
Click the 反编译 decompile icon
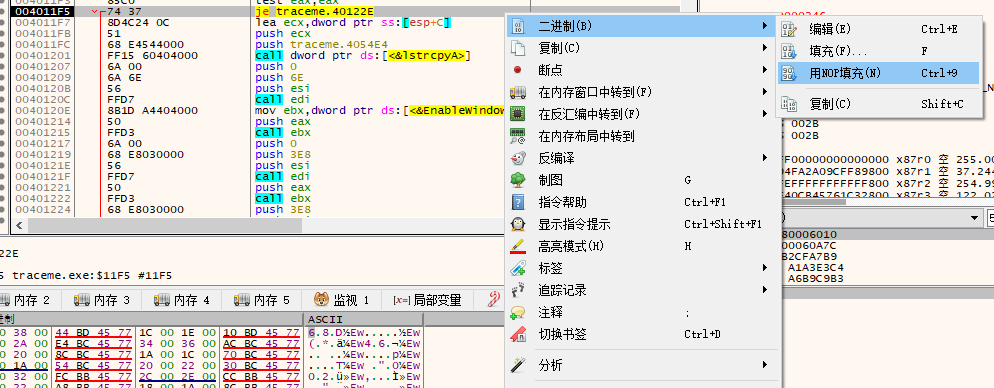tap(517, 158)
